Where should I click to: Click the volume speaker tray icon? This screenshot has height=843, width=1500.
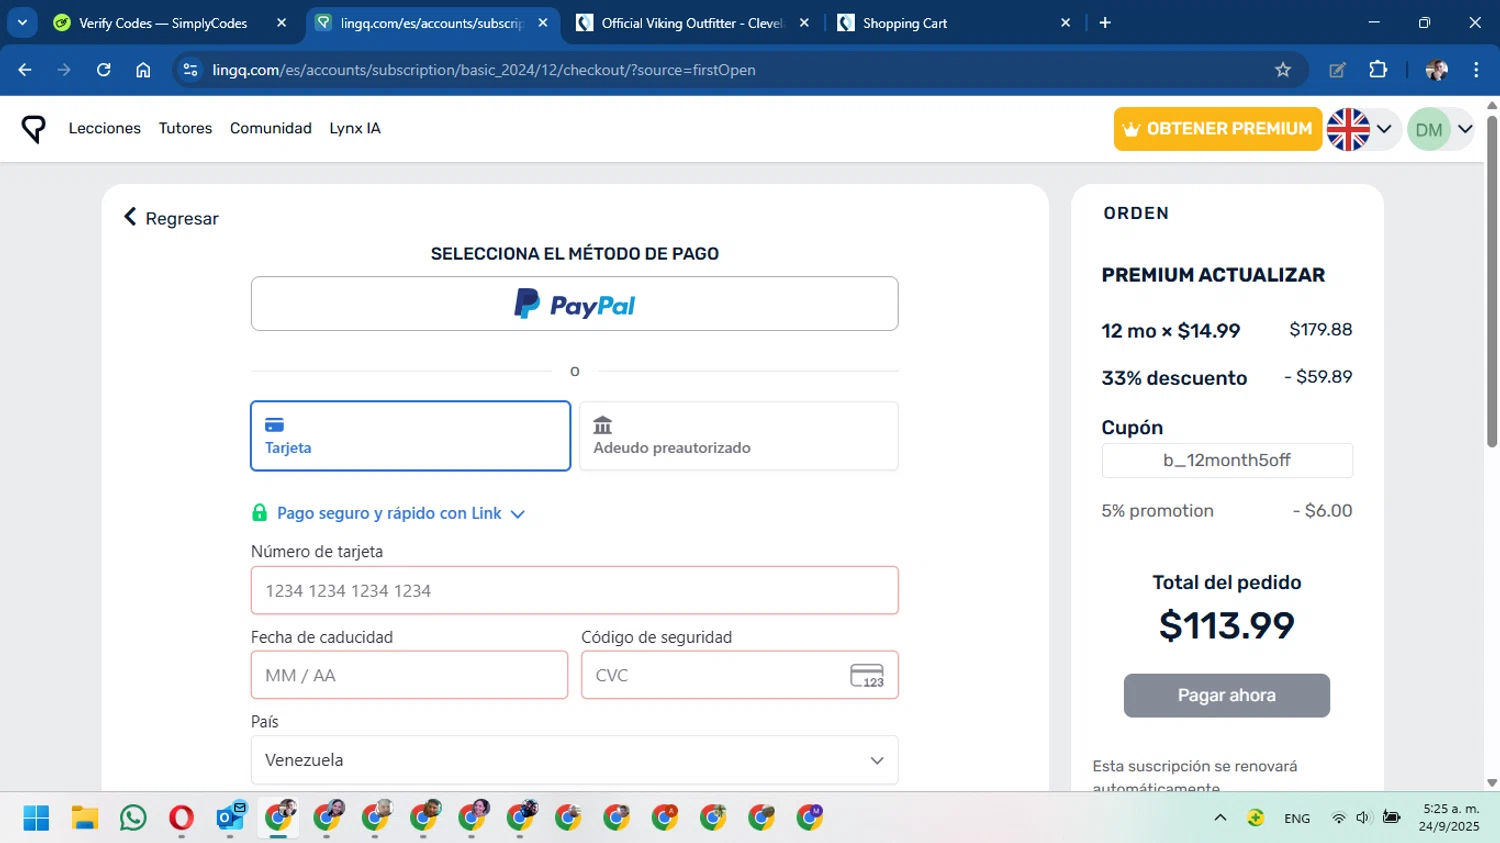(1363, 818)
